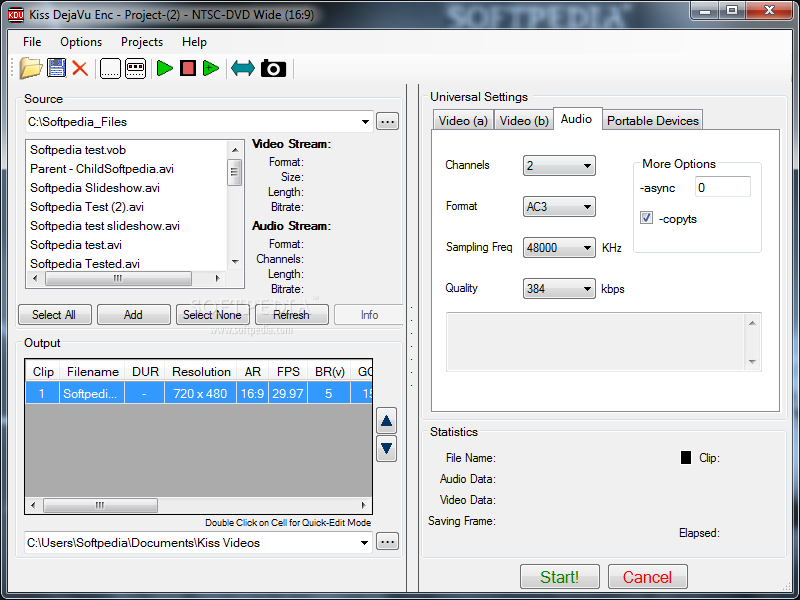
Task: Select Softpedia test slideshow.avi file
Action: (105, 226)
